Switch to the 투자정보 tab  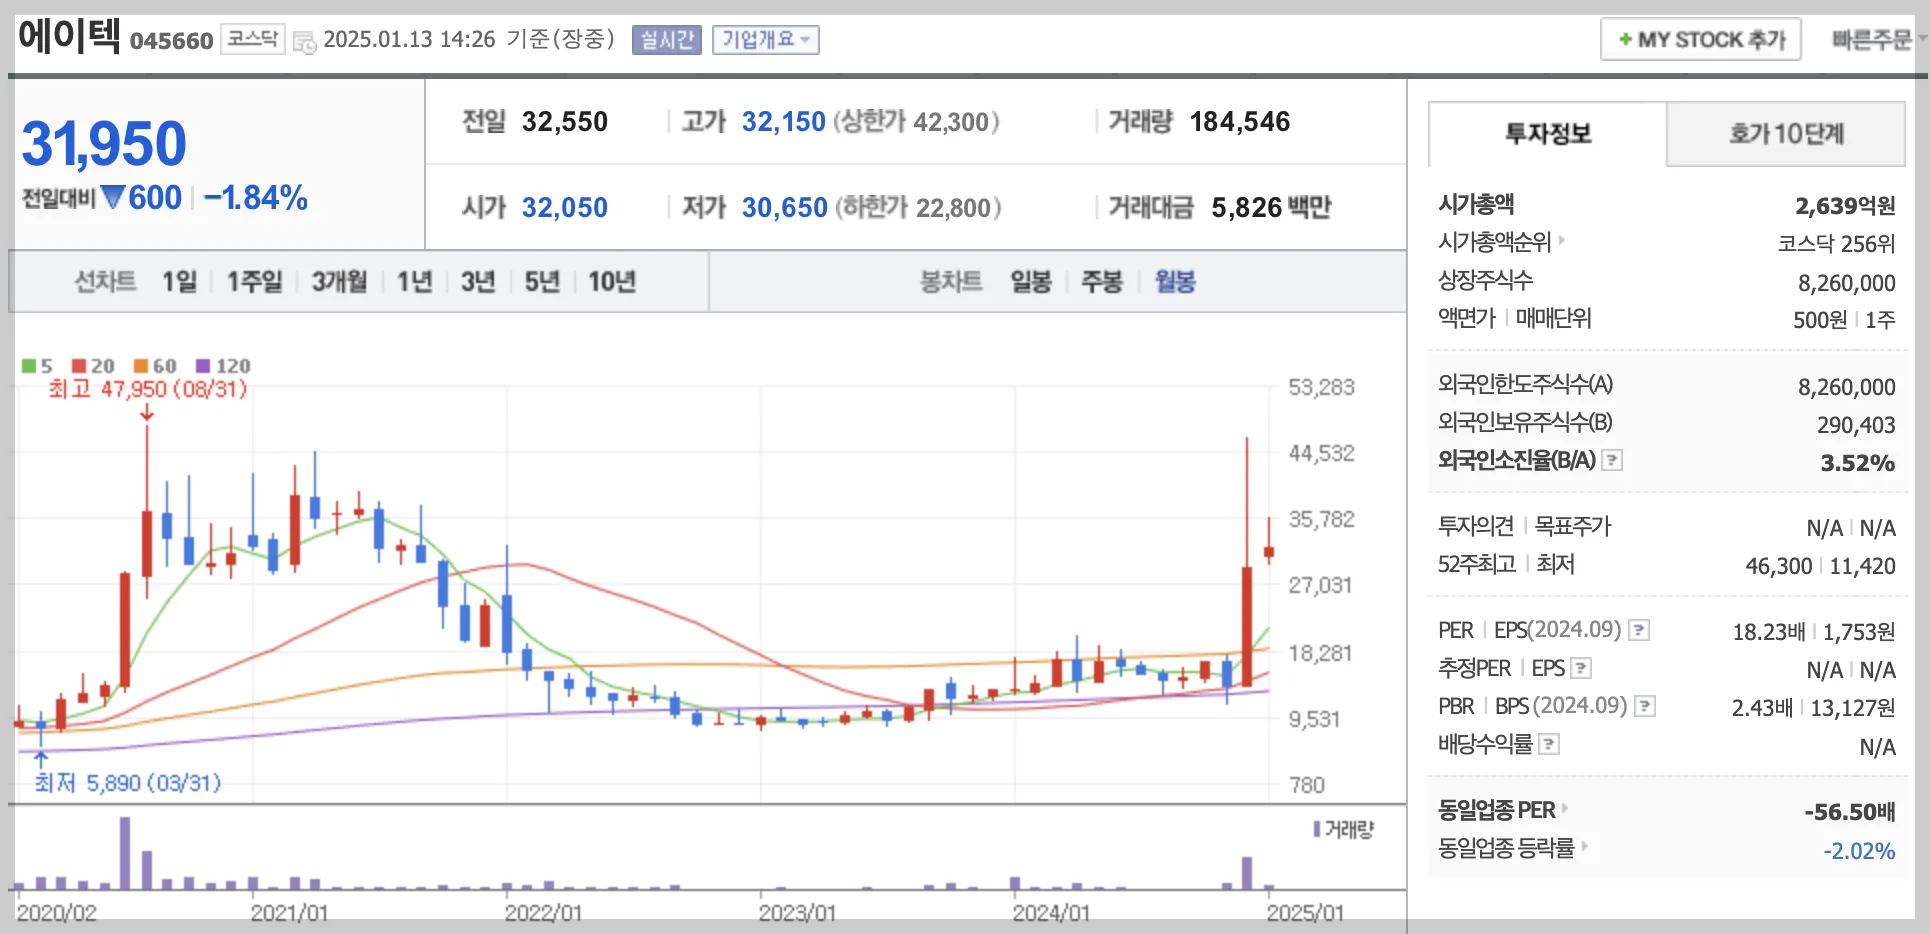(1547, 134)
